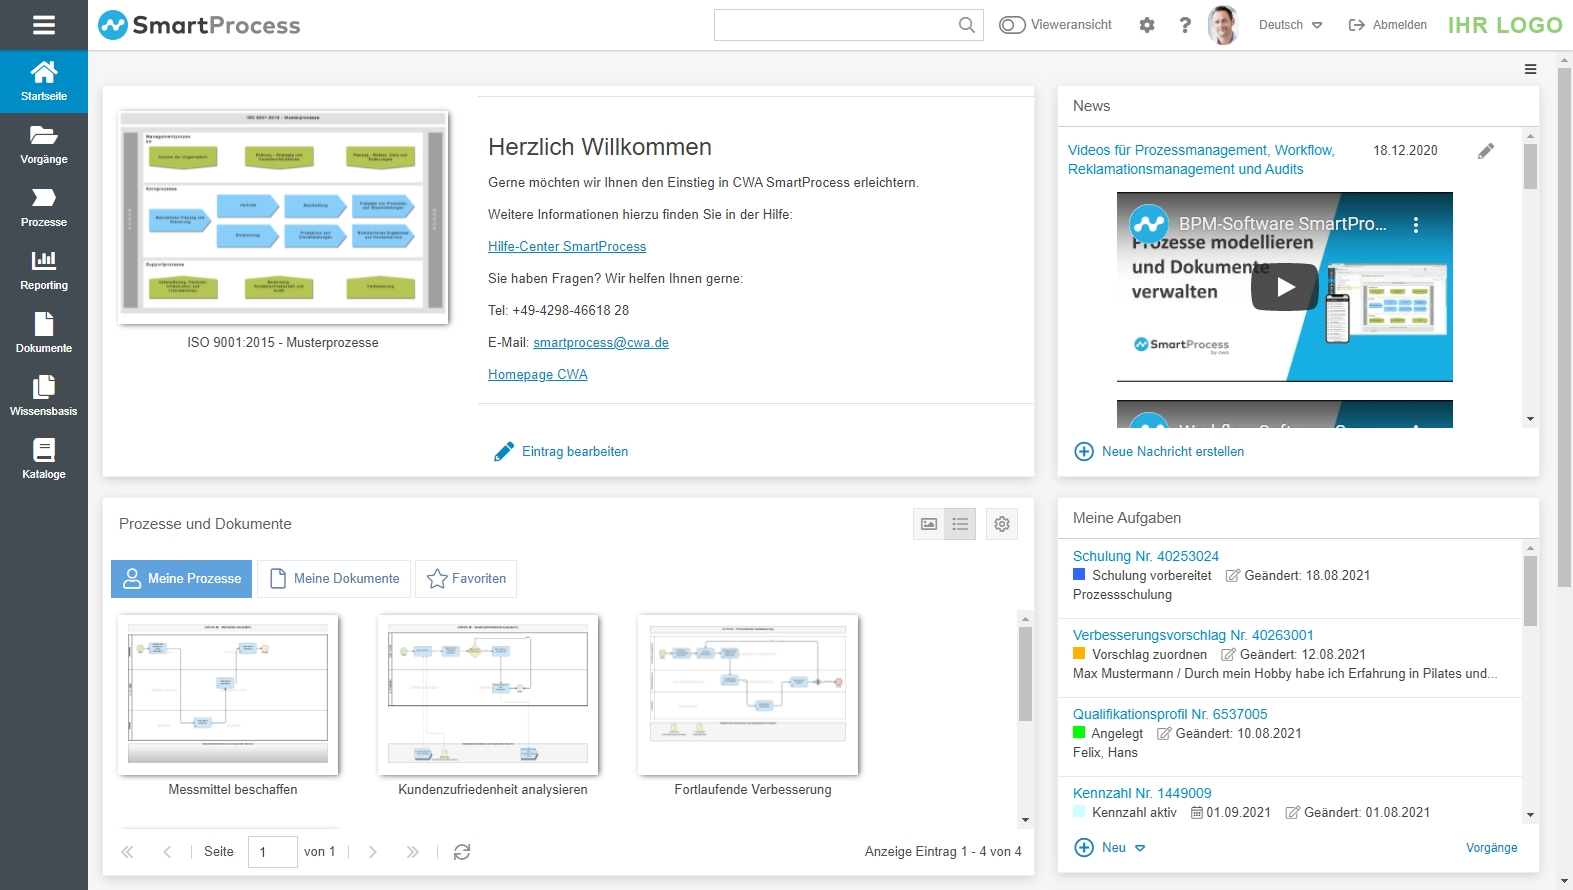Click Eintrag bearbeiten
1573x890 pixels.
[x=561, y=452]
